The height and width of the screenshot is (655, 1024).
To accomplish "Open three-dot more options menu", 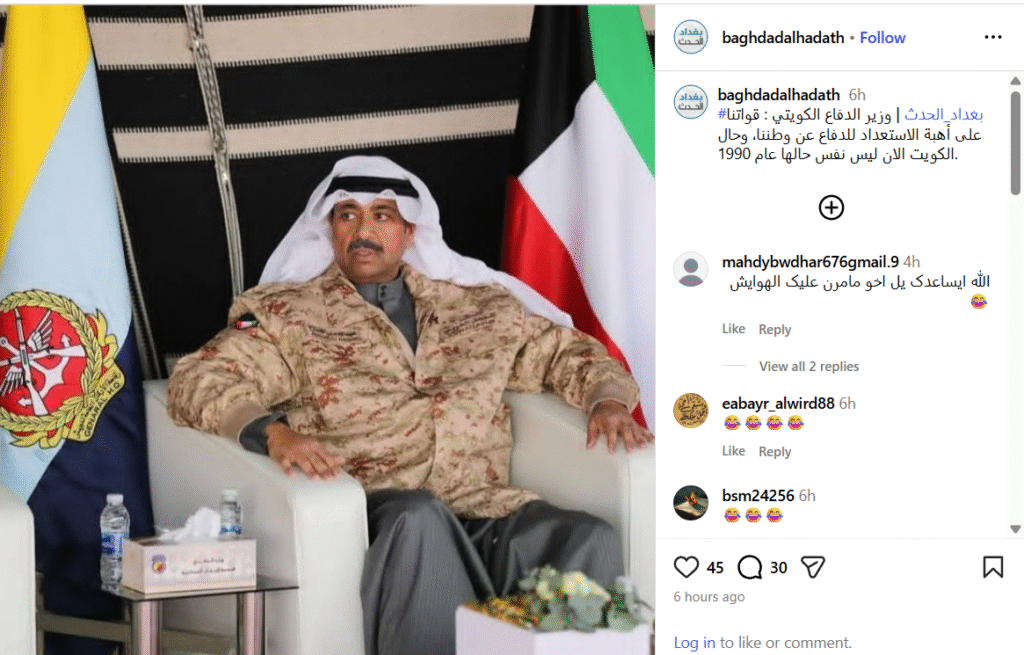I will pyautogui.click(x=993, y=37).
